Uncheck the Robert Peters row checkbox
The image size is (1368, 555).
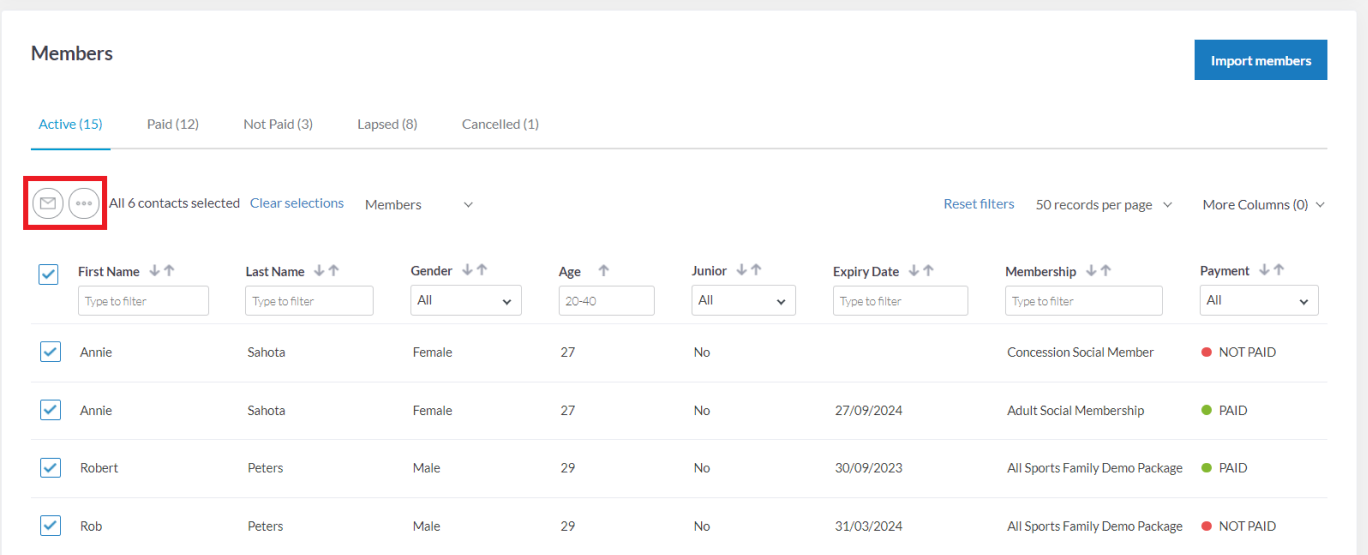(x=50, y=468)
